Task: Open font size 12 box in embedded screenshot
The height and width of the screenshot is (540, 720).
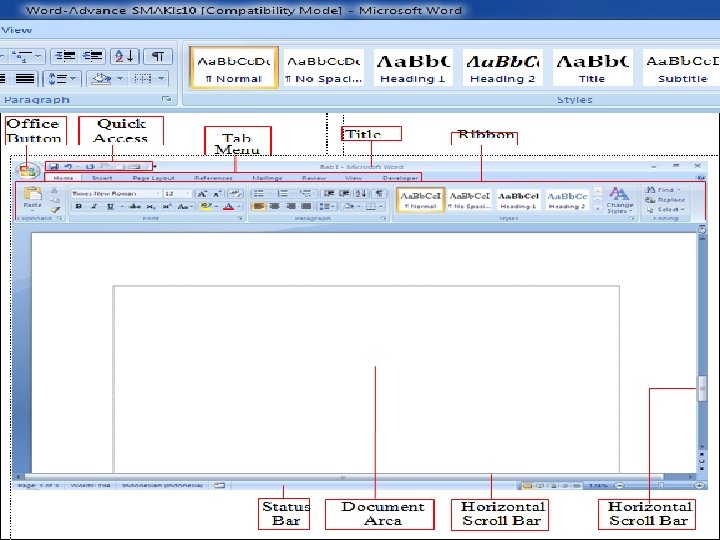Action: click(177, 194)
